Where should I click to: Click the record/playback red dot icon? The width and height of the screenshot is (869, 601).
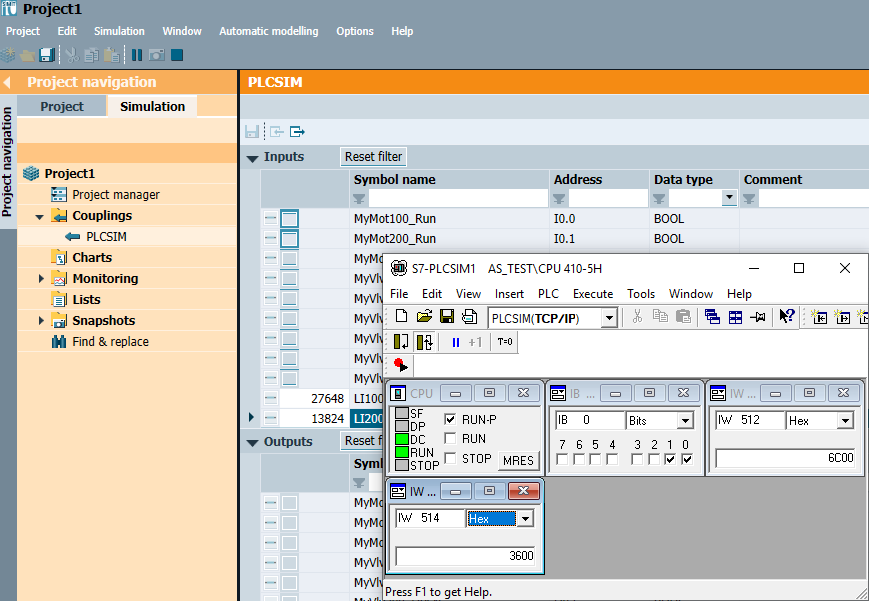400,365
